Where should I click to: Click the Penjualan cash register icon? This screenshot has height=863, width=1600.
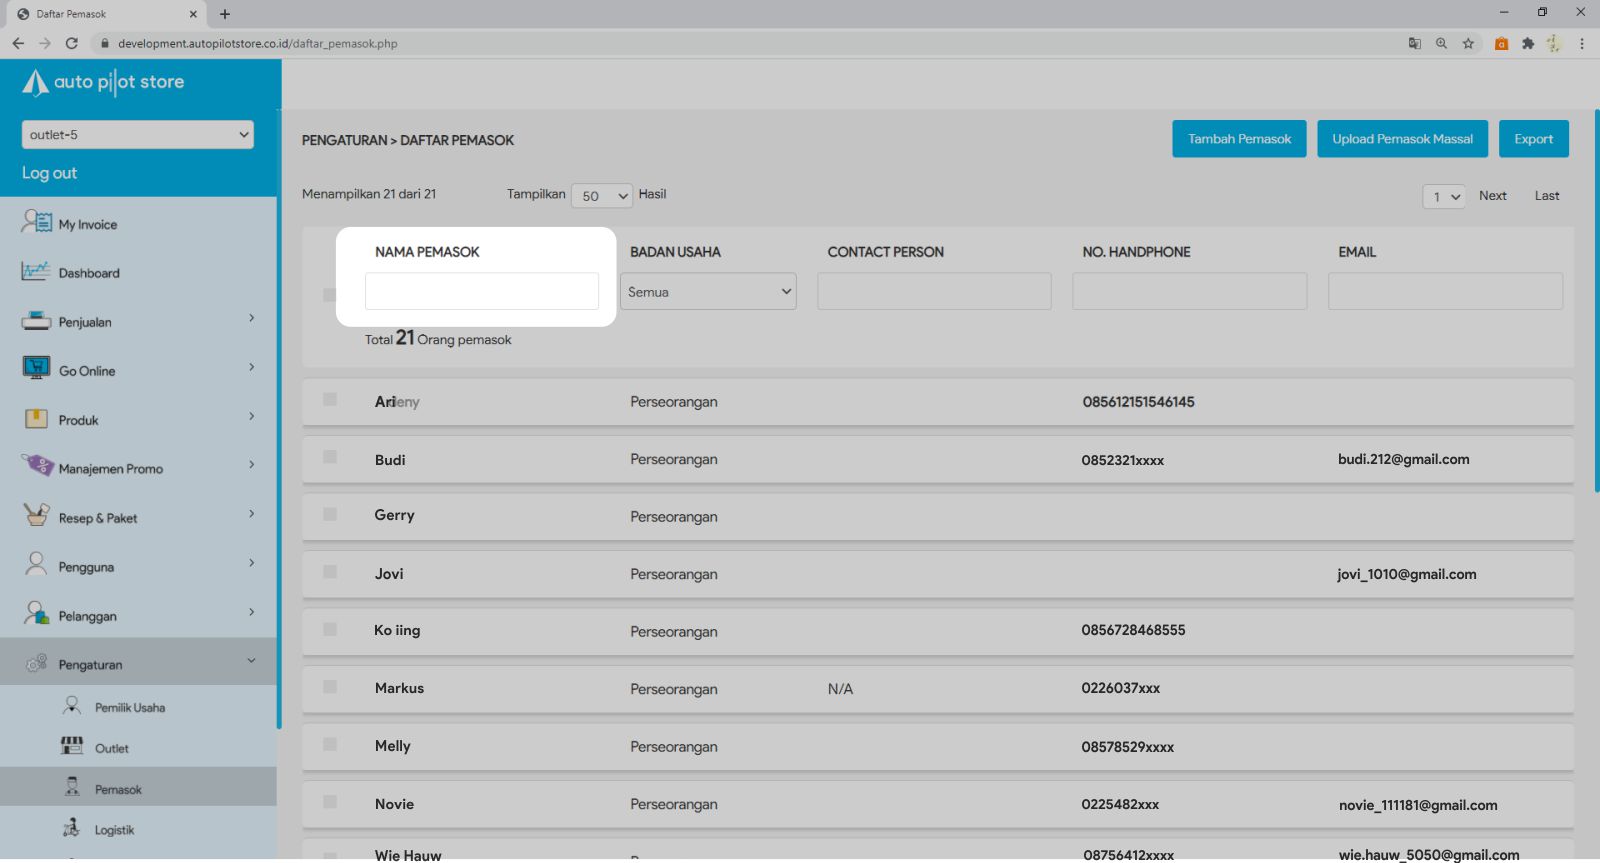coord(36,321)
